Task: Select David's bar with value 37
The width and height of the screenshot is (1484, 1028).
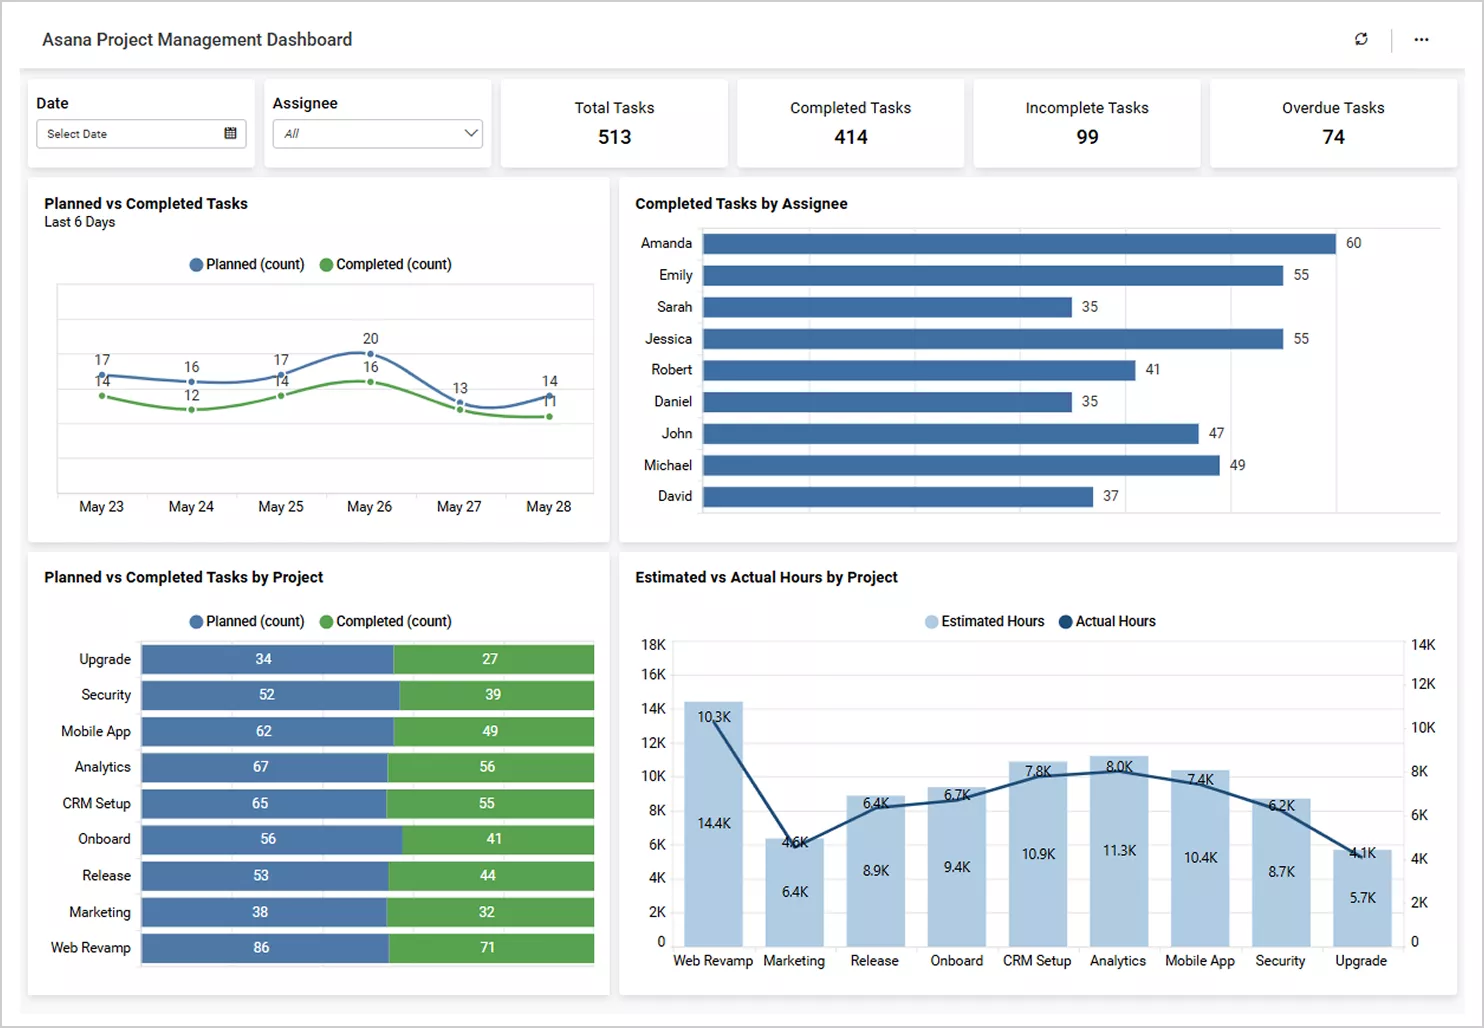Action: 898,497
